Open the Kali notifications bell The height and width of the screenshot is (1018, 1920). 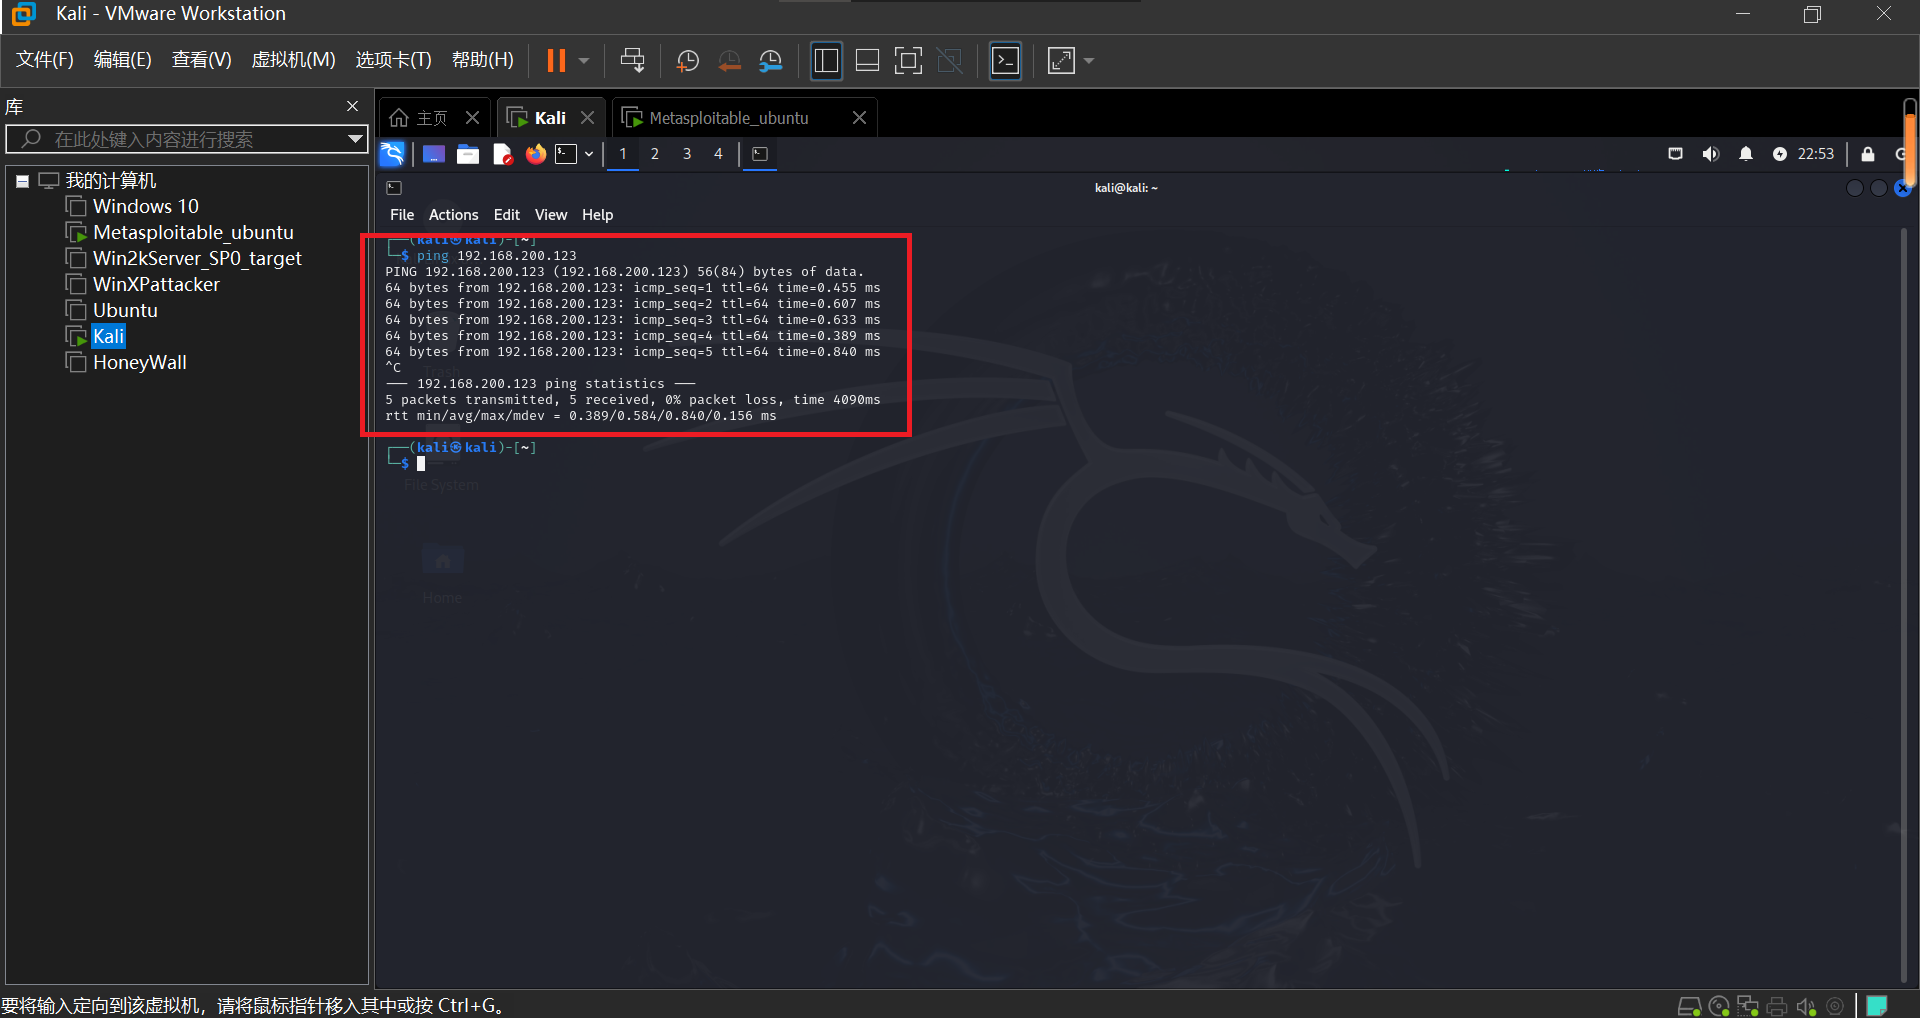coord(1746,154)
